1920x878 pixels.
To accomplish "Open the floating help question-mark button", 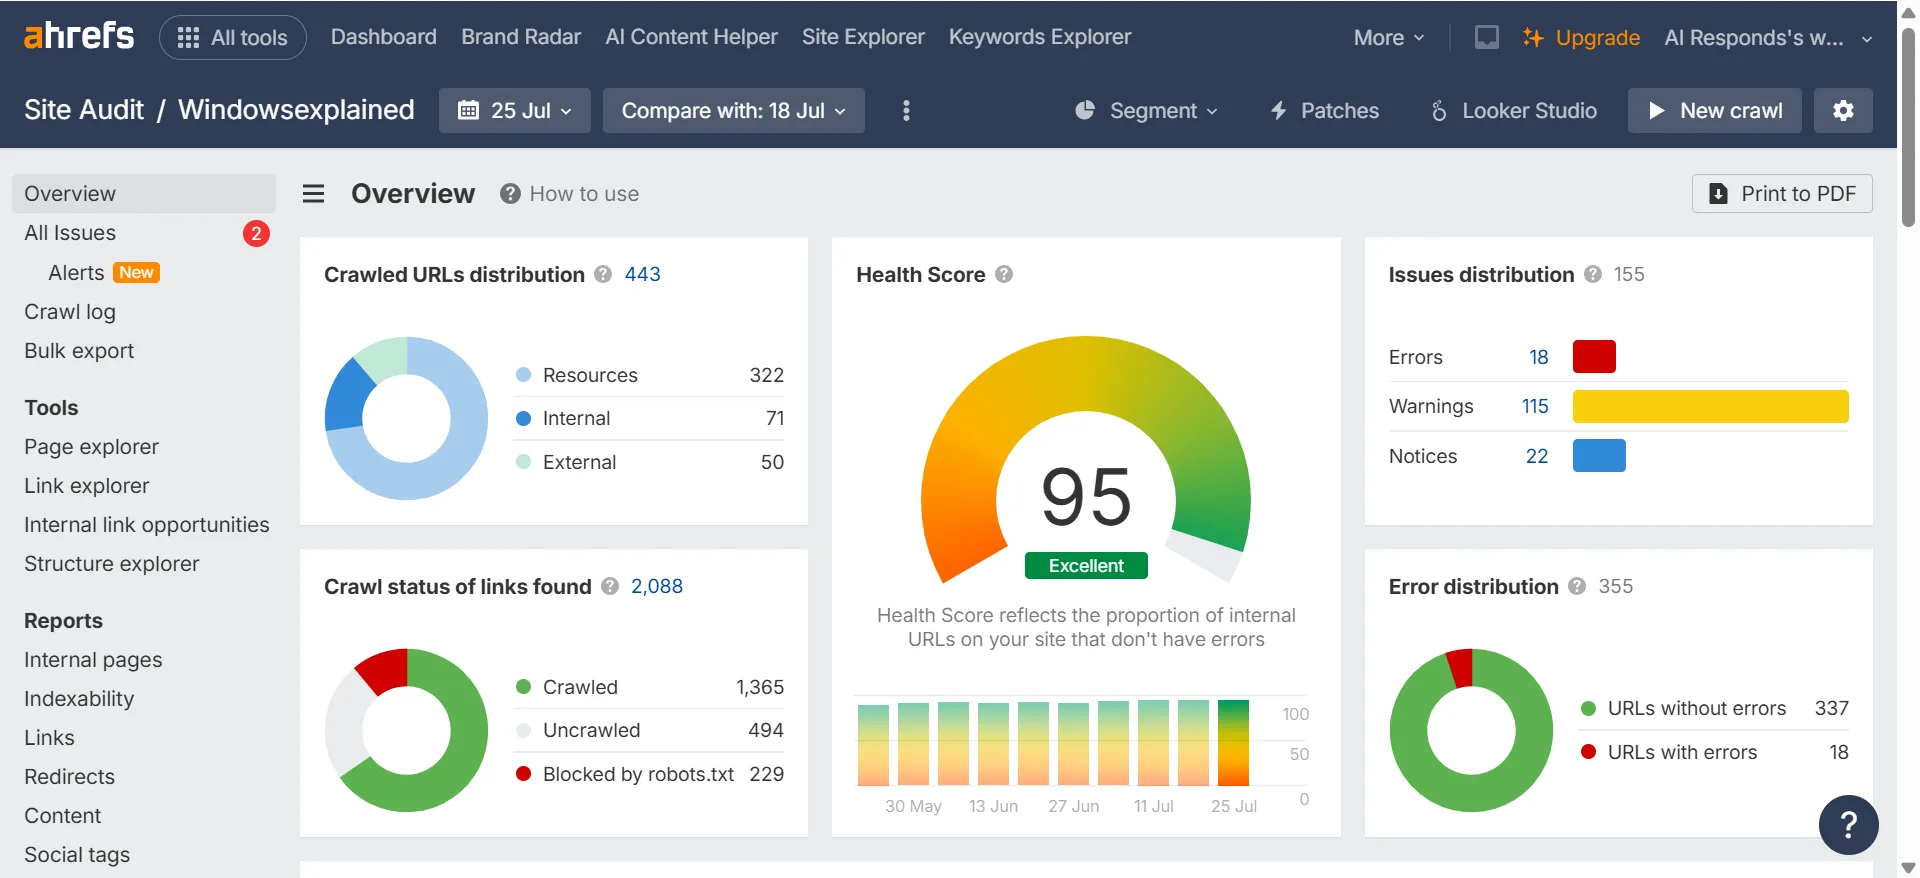I will [x=1849, y=825].
